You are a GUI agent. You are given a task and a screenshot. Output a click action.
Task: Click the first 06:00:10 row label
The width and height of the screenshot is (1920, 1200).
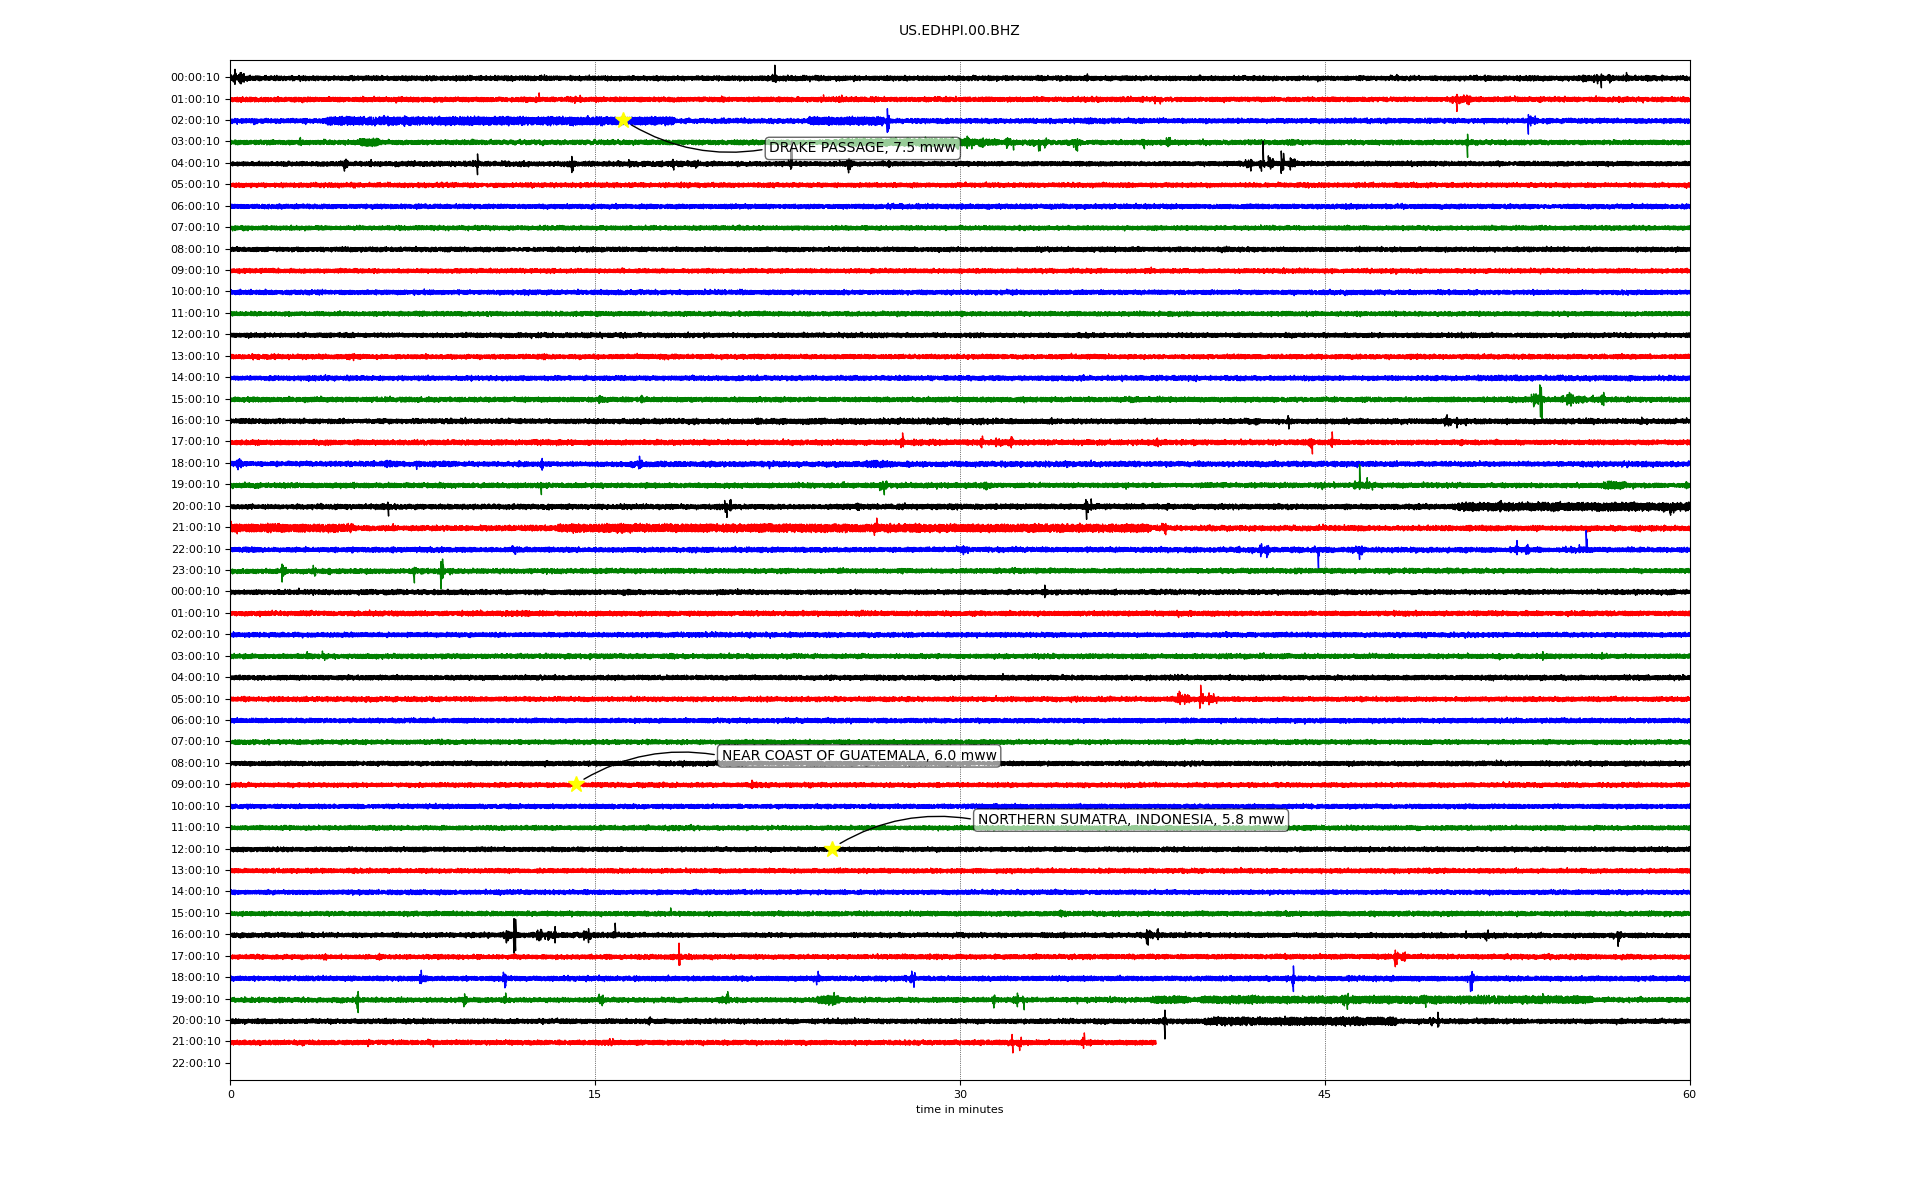[x=195, y=207]
